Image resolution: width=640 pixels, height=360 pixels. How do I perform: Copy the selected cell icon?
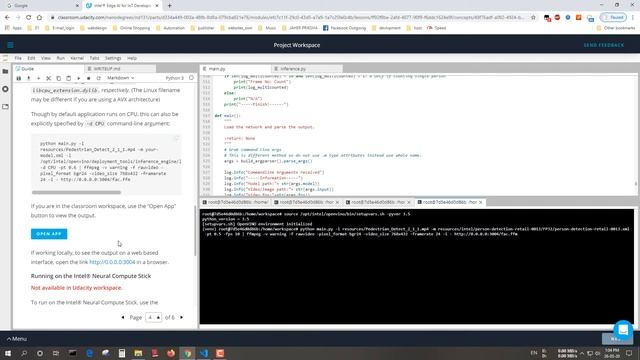[58, 78]
